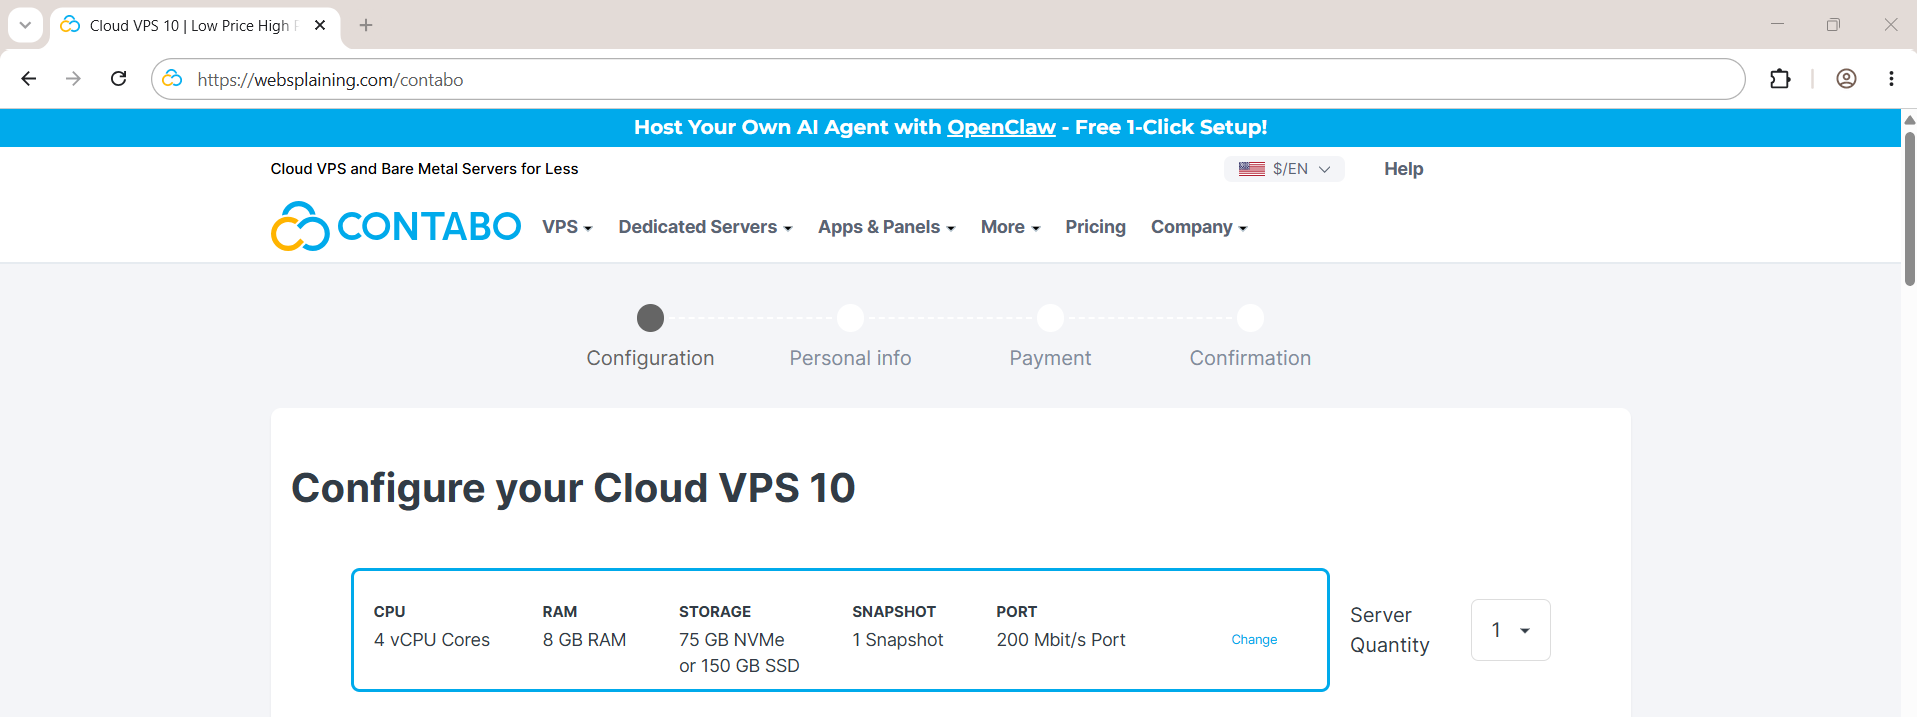
Task: Expand the Dedicated Servers menu
Action: point(705,227)
